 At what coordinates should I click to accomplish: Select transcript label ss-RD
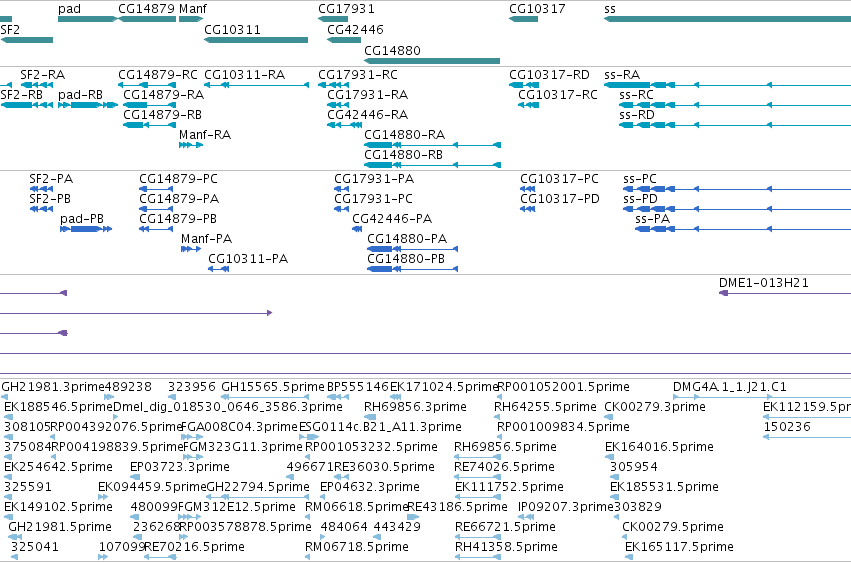point(637,114)
